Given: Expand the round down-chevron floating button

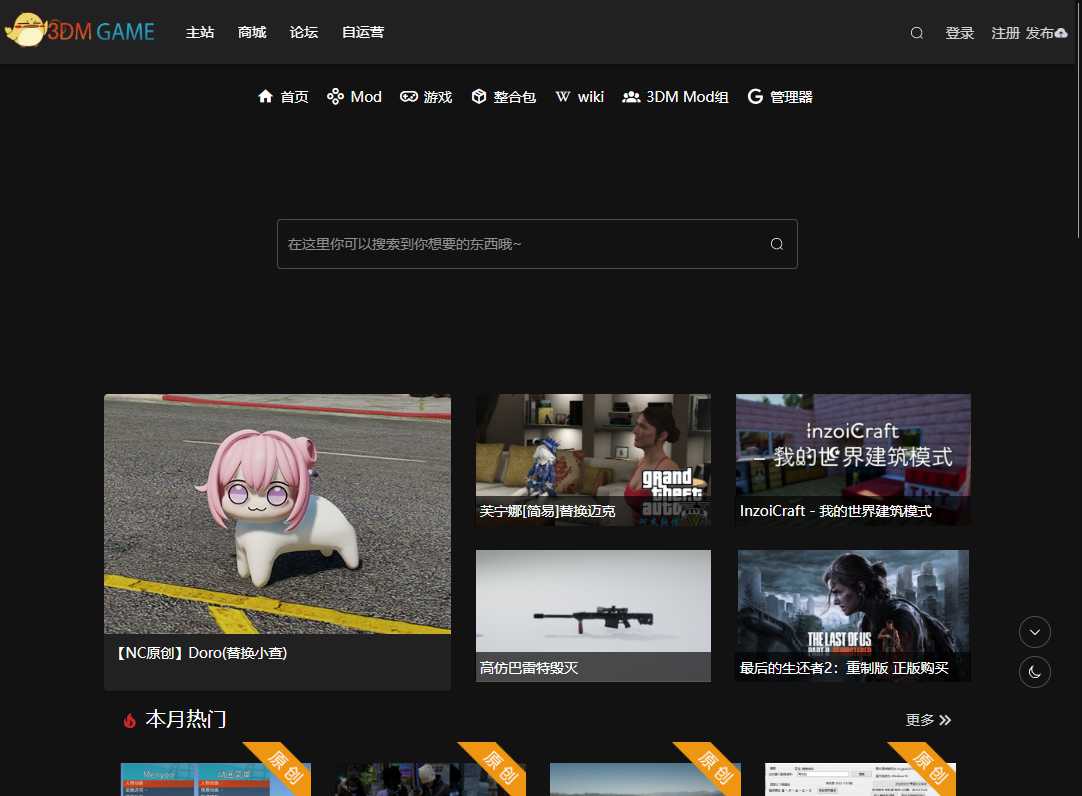Looking at the screenshot, I should 1035,632.
